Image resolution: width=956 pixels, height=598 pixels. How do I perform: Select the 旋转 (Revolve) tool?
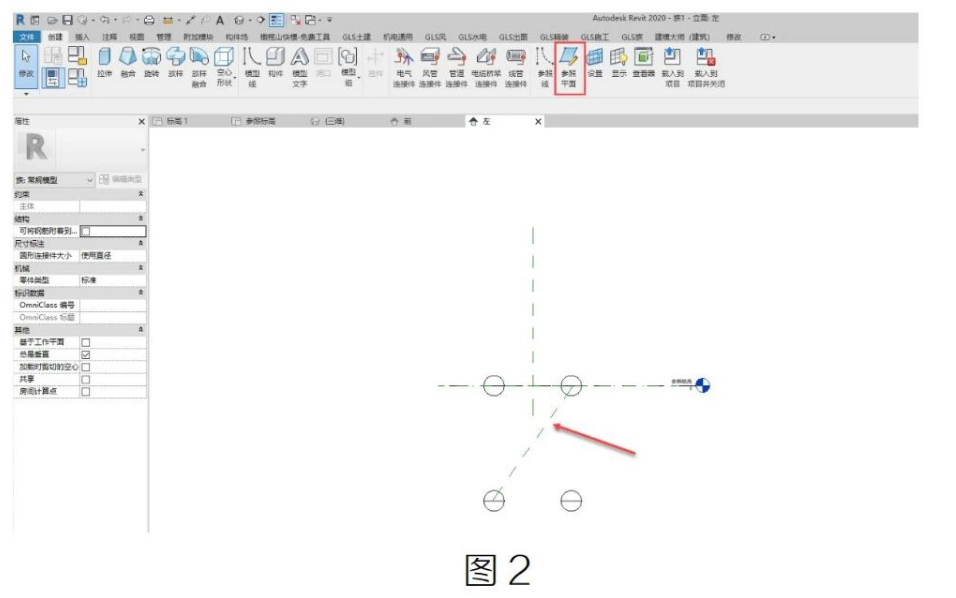pos(151,63)
